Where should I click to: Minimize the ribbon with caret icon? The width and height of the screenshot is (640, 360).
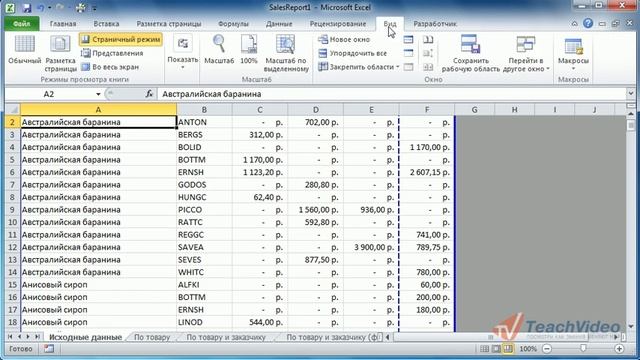pos(574,24)
